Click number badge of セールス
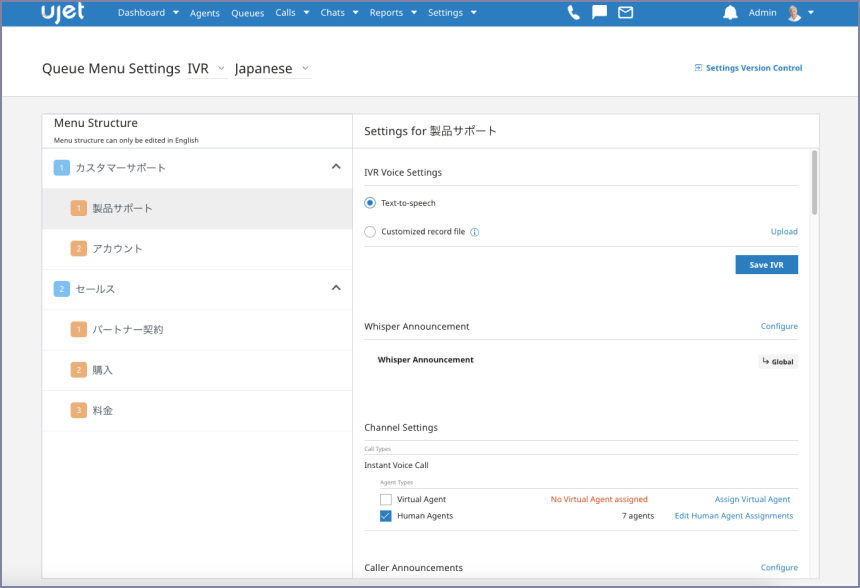The height and width of the screenshot is (588, 860). [61, 289]
